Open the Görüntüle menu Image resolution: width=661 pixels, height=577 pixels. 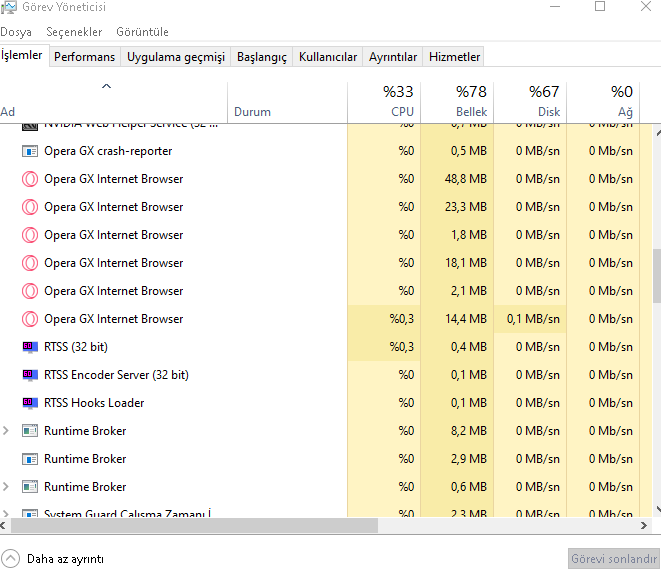click(x=142, y=32)
